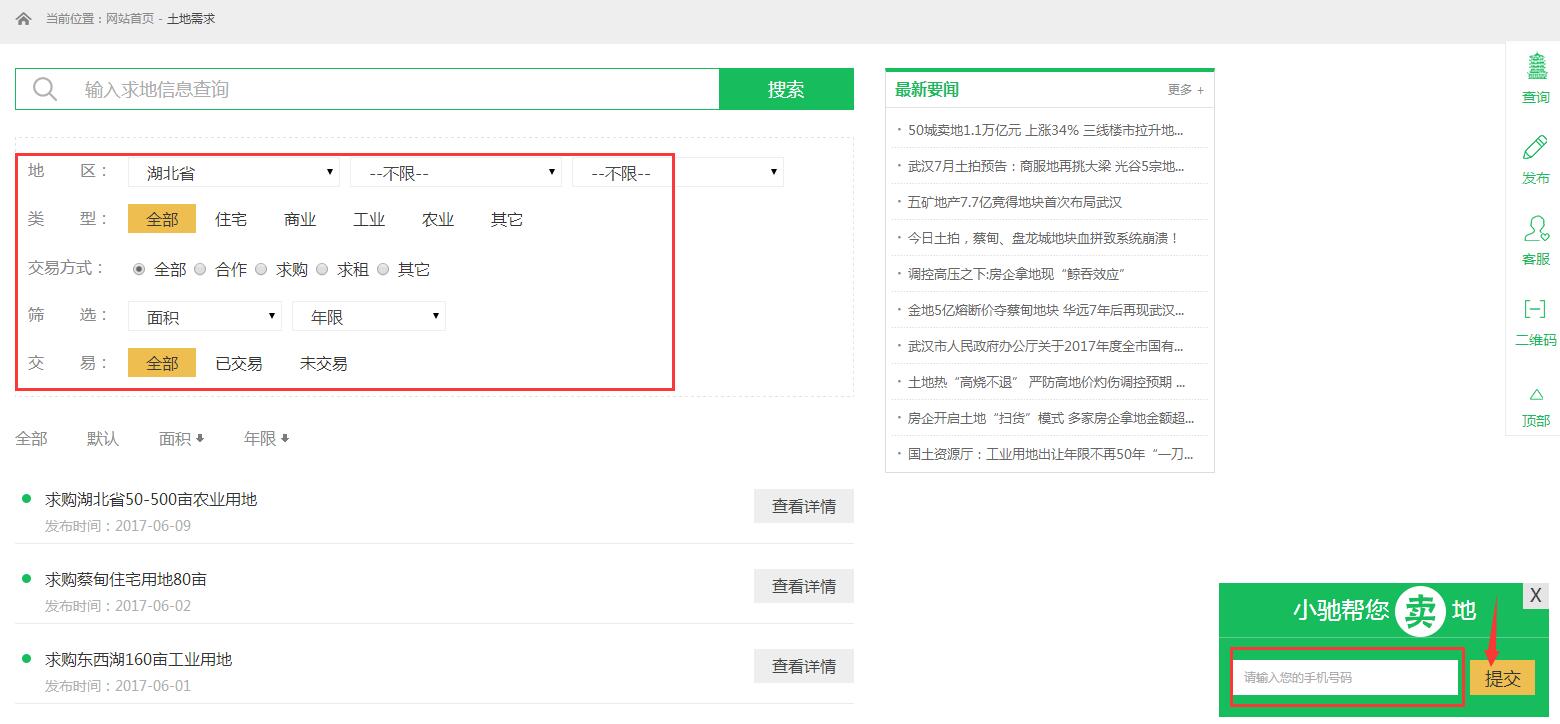Open the district dropdown at row end
The height and width of the screenshot is (724, 1560).
678,172
